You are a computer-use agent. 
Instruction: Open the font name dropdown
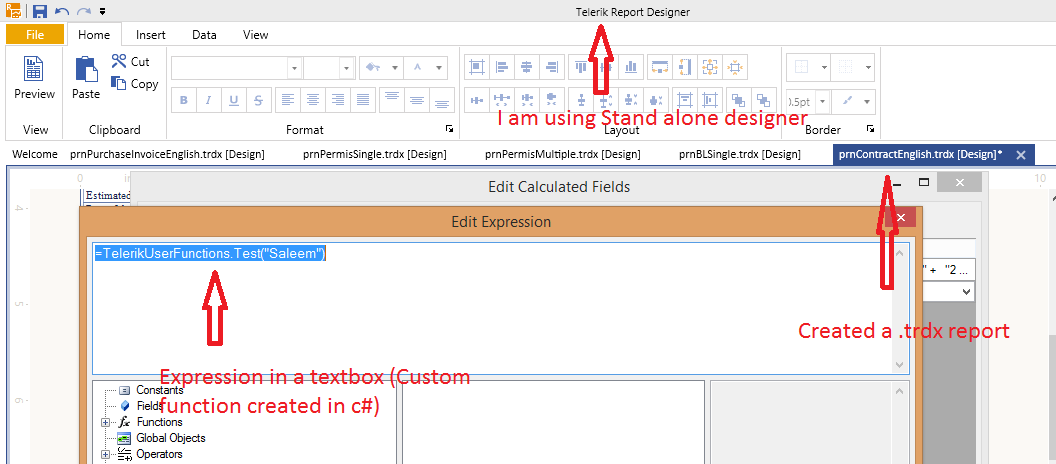tap(294, 67)
